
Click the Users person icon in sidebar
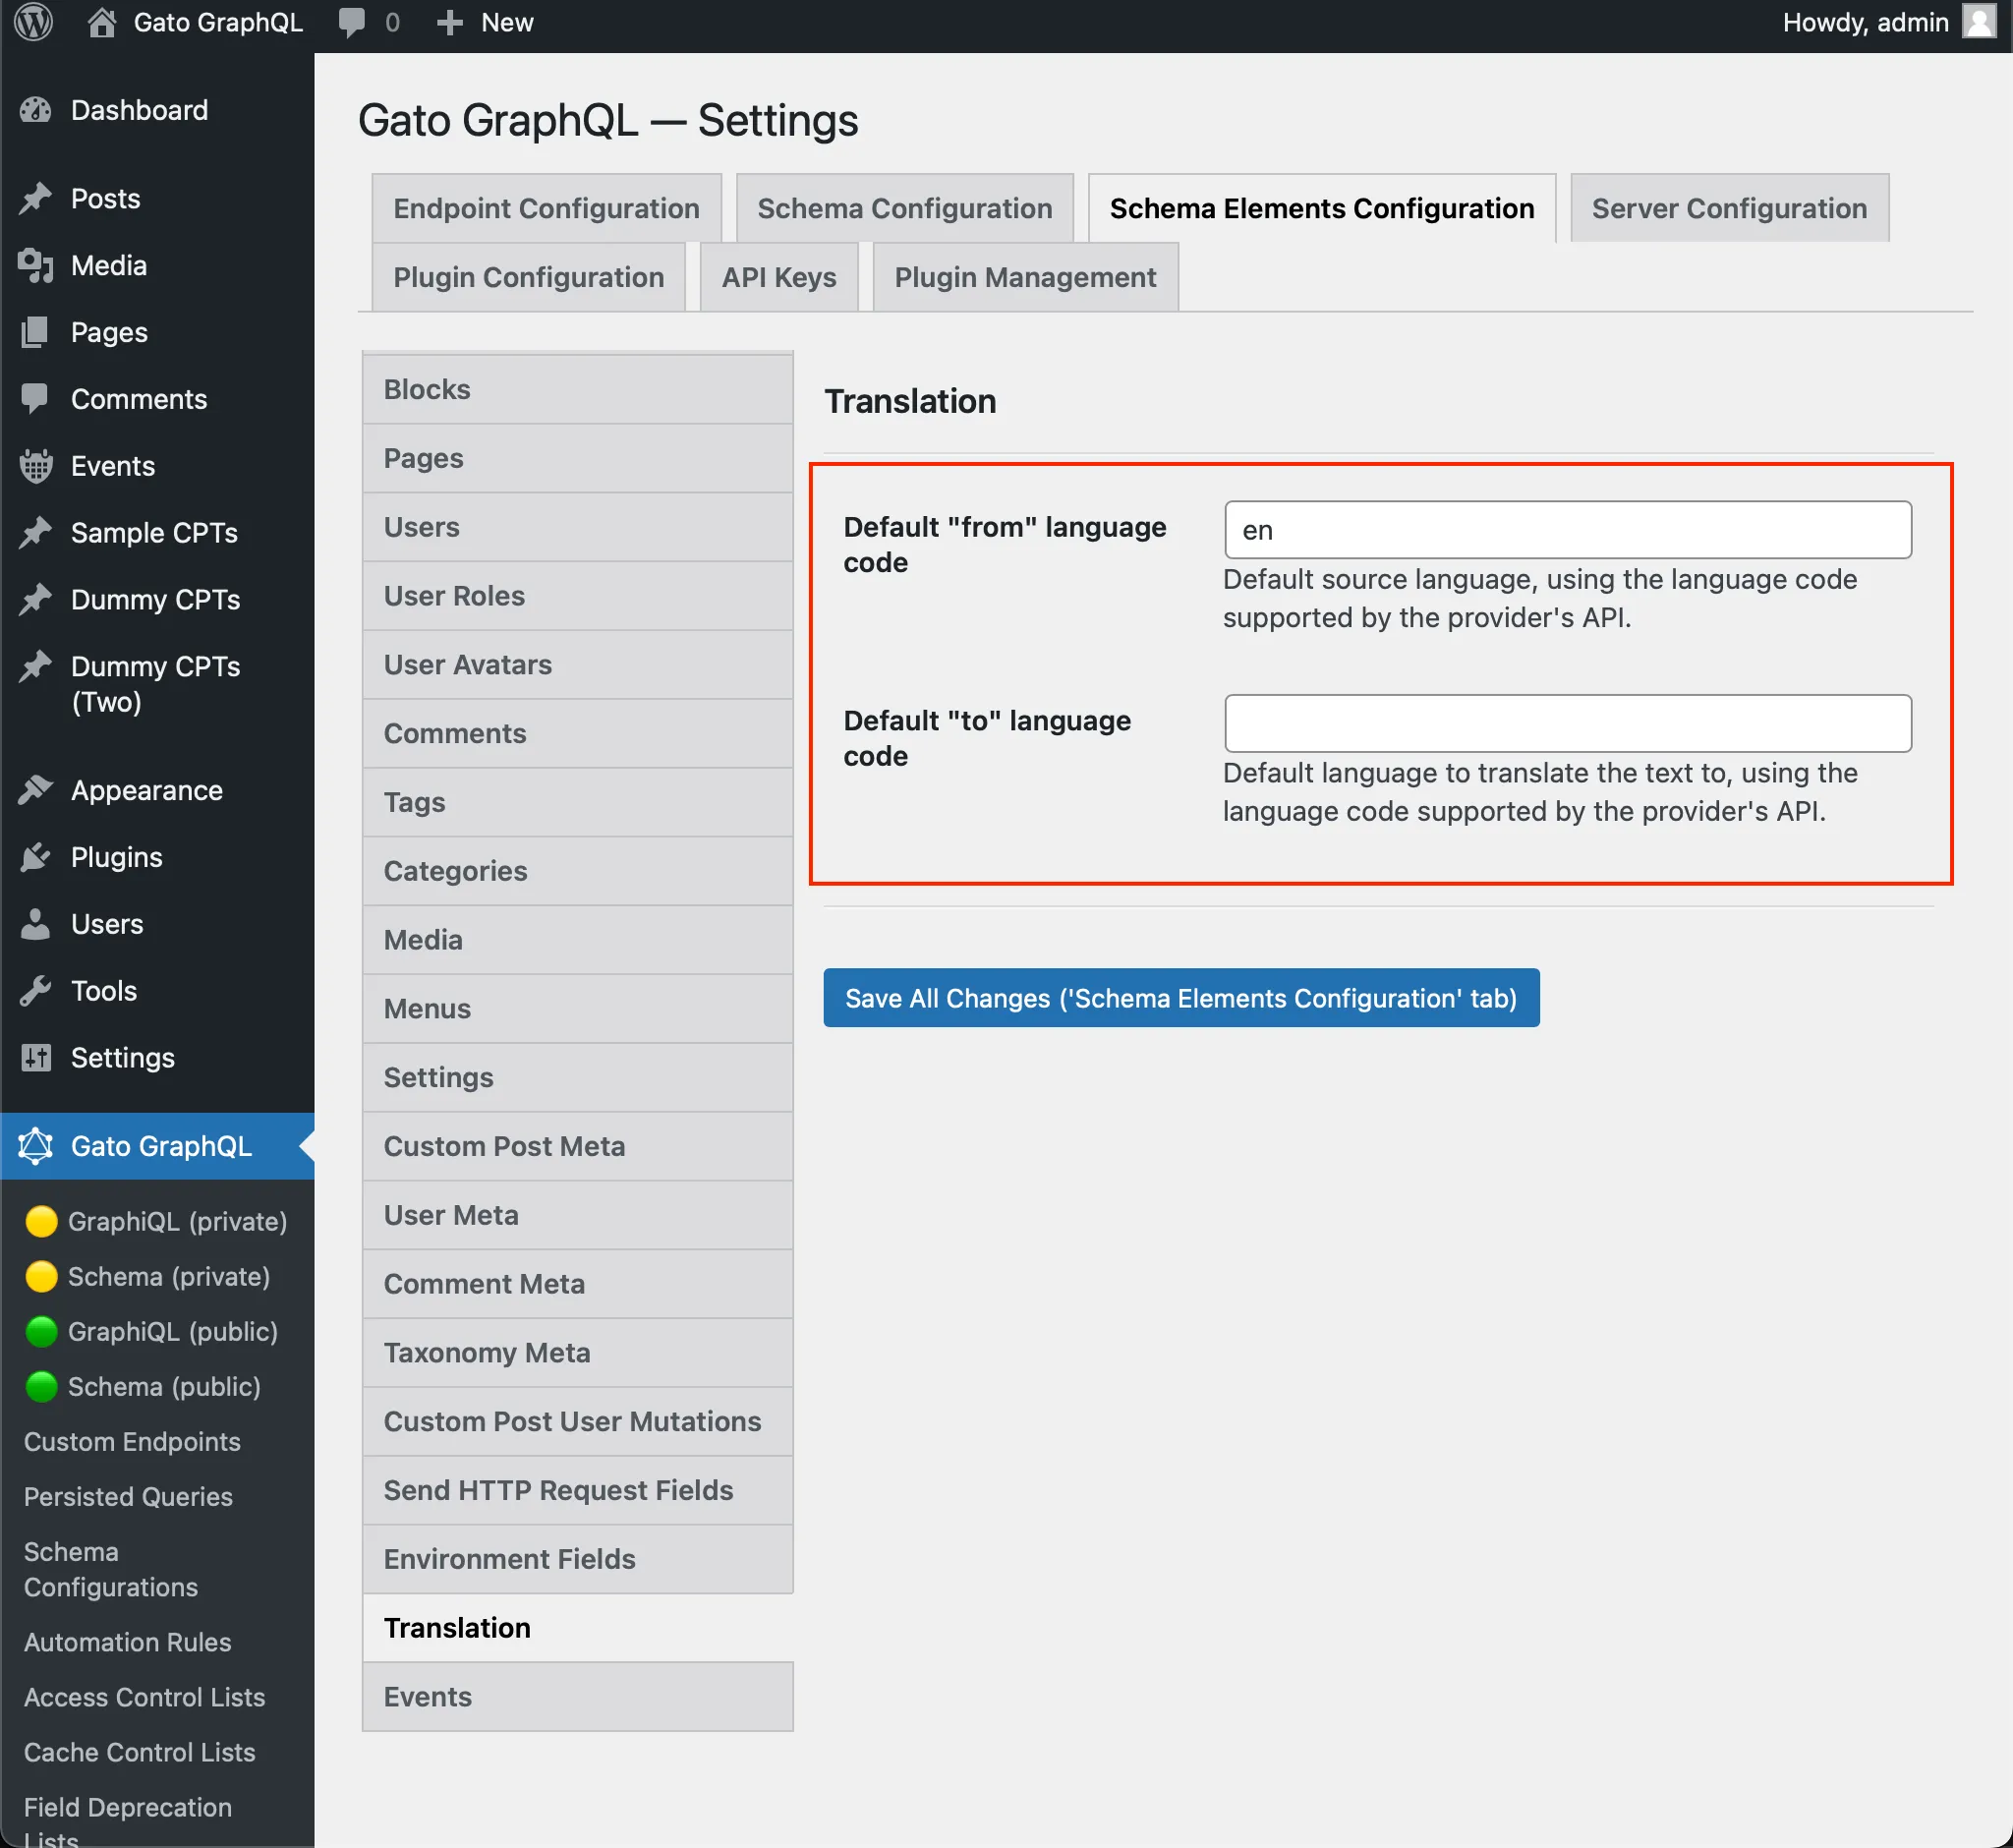tap(36, 924)
